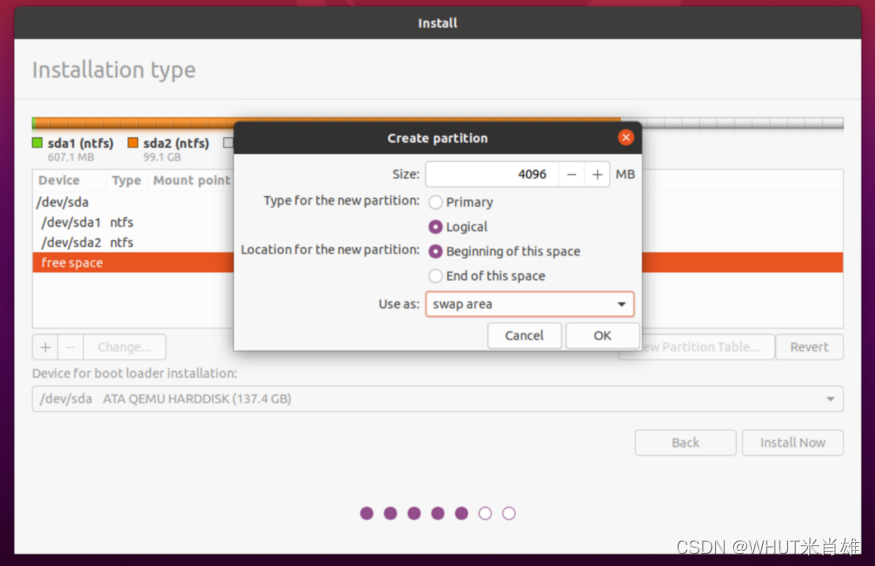Click the orange sda2 (ntfs) legend swatch
875x566 pixels.
pyautogui.click(x=133, y=143)
